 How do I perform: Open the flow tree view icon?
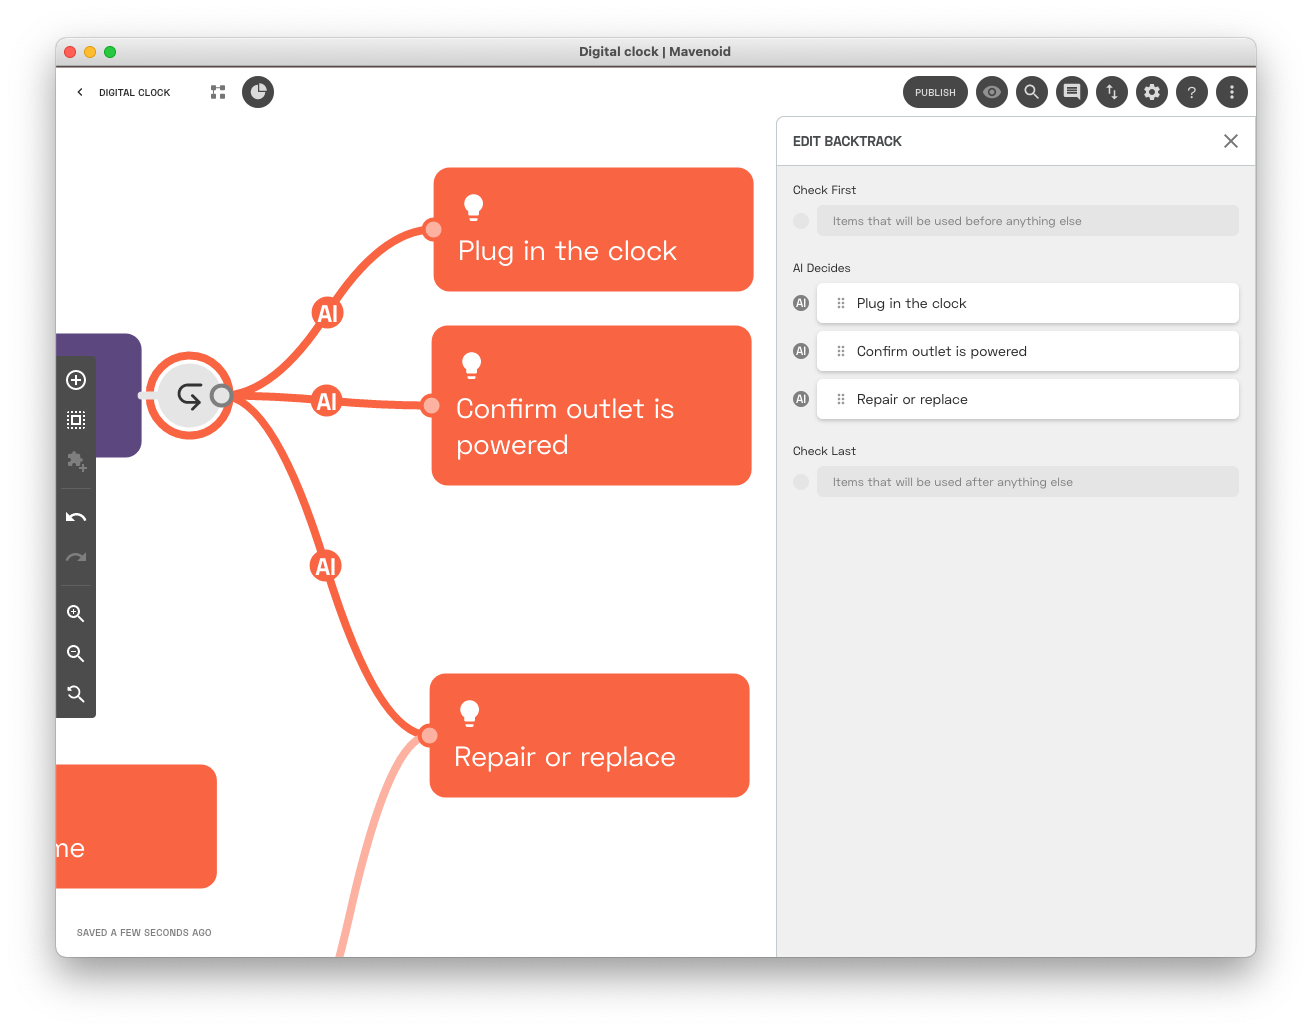pyautogui.click(x=218, y=92)
